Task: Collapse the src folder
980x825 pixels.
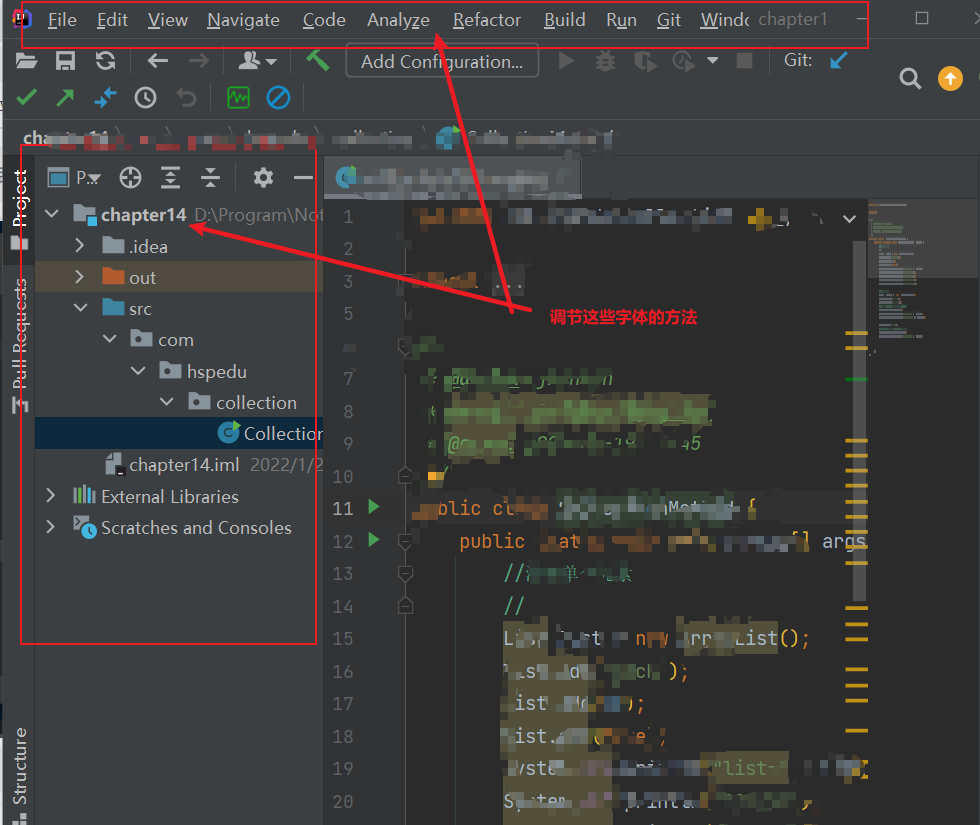Action: [x=81, y=308]
